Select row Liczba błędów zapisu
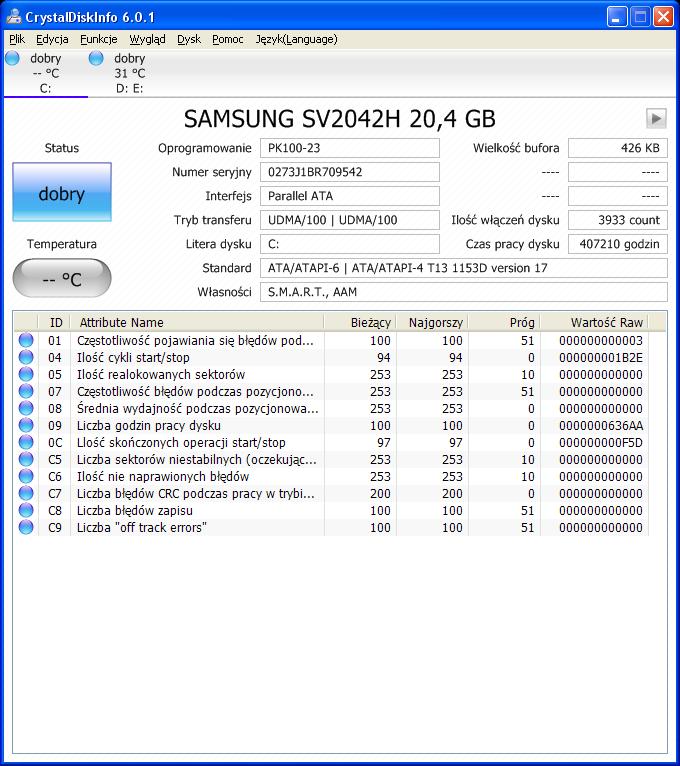 [332, 511]
